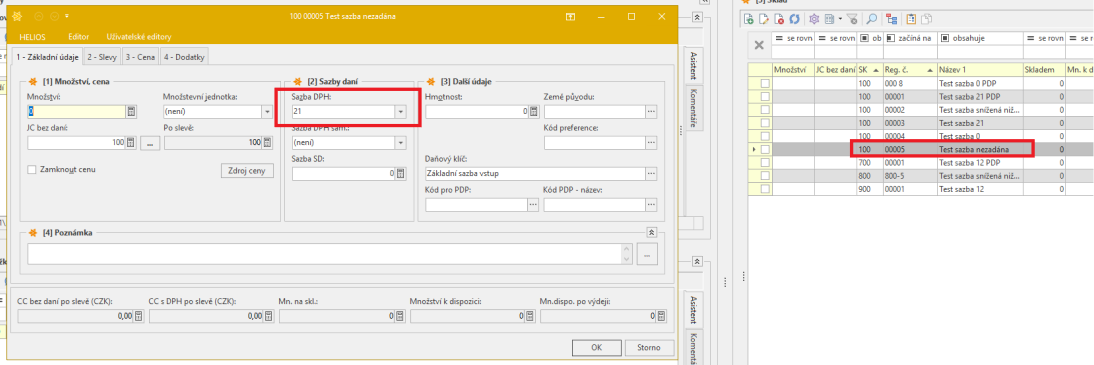Open the HELIOS menu
Screen dimensions: 1094x365
coord(33,36)
